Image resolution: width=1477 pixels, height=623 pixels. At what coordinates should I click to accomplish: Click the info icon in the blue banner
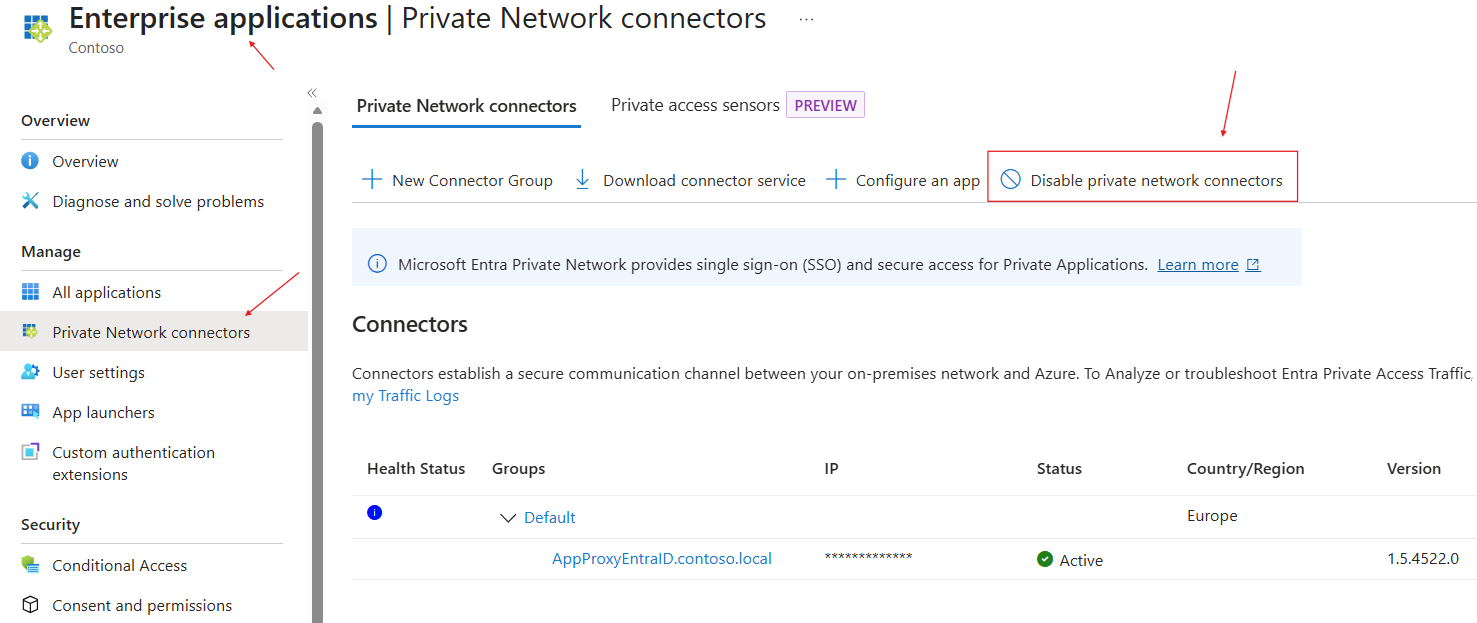(377, 264)
